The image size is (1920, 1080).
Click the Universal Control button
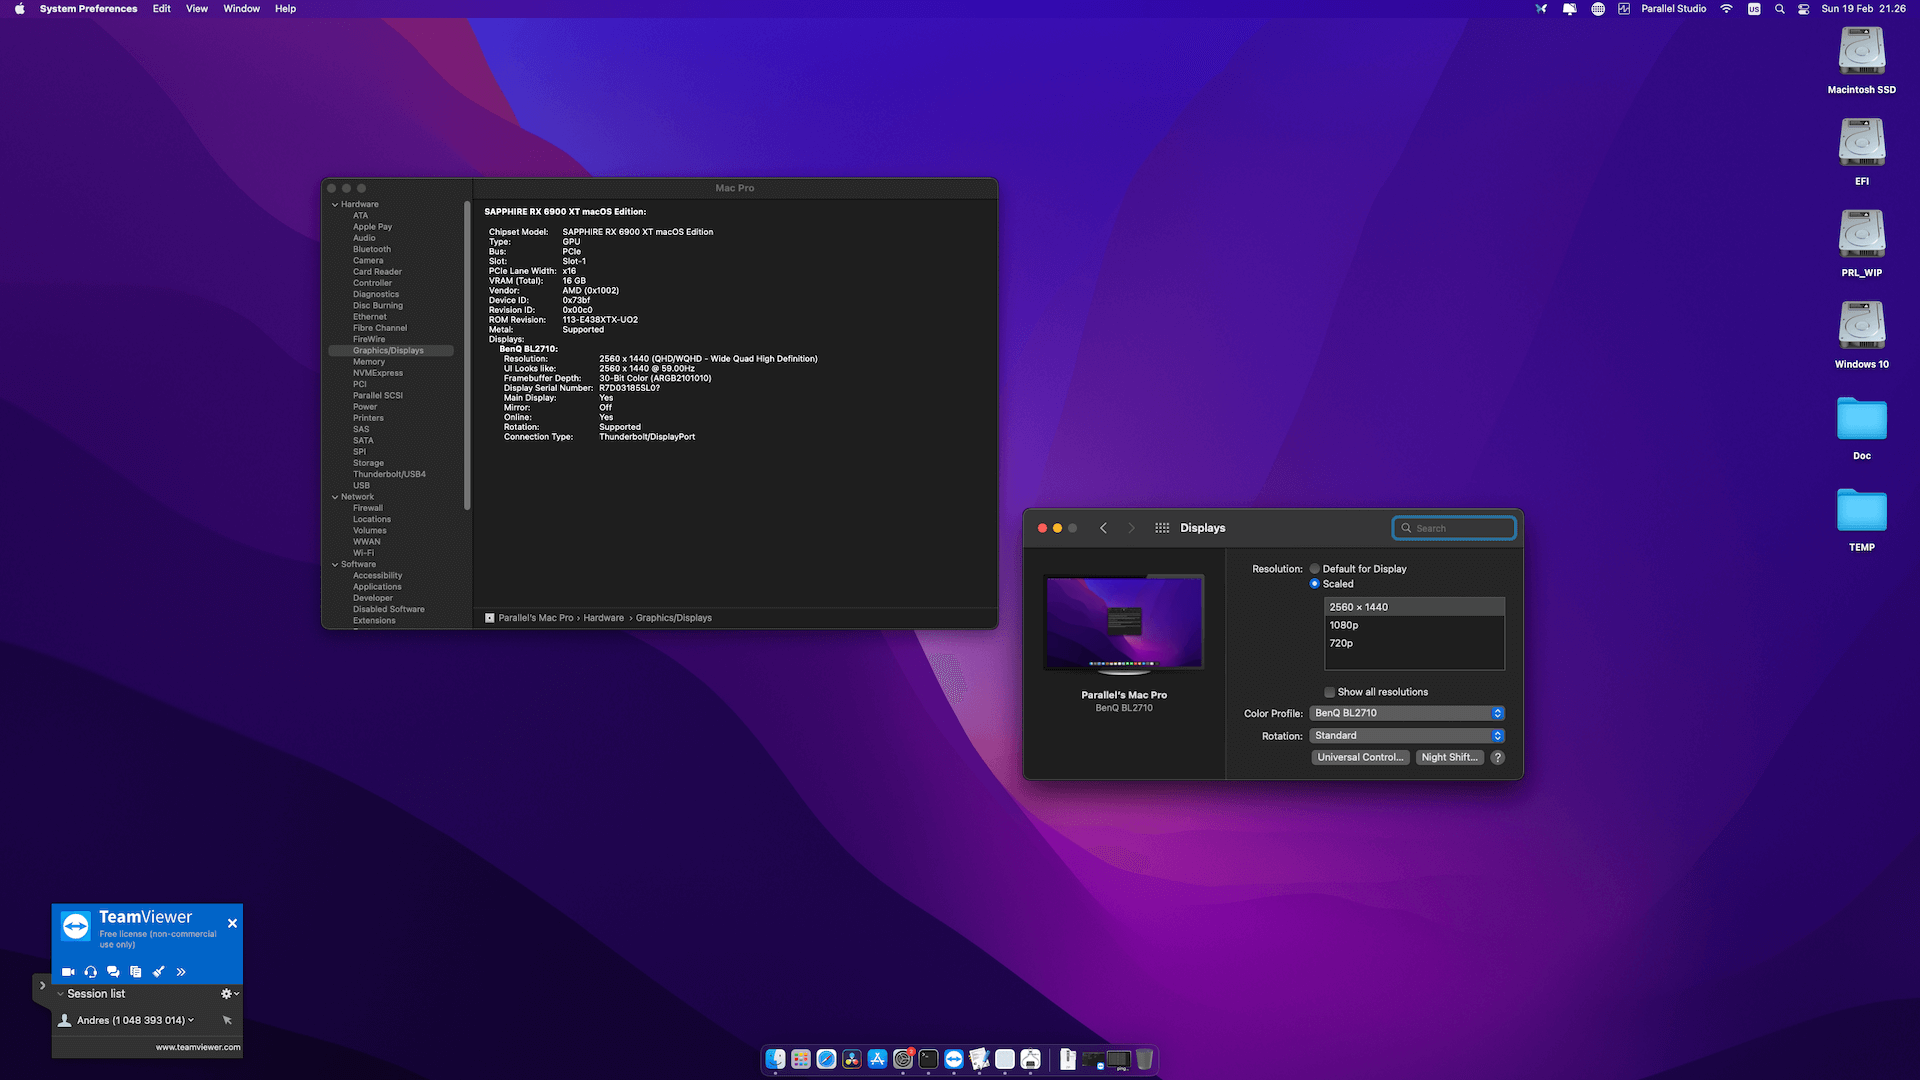(x=1360, y=757)
